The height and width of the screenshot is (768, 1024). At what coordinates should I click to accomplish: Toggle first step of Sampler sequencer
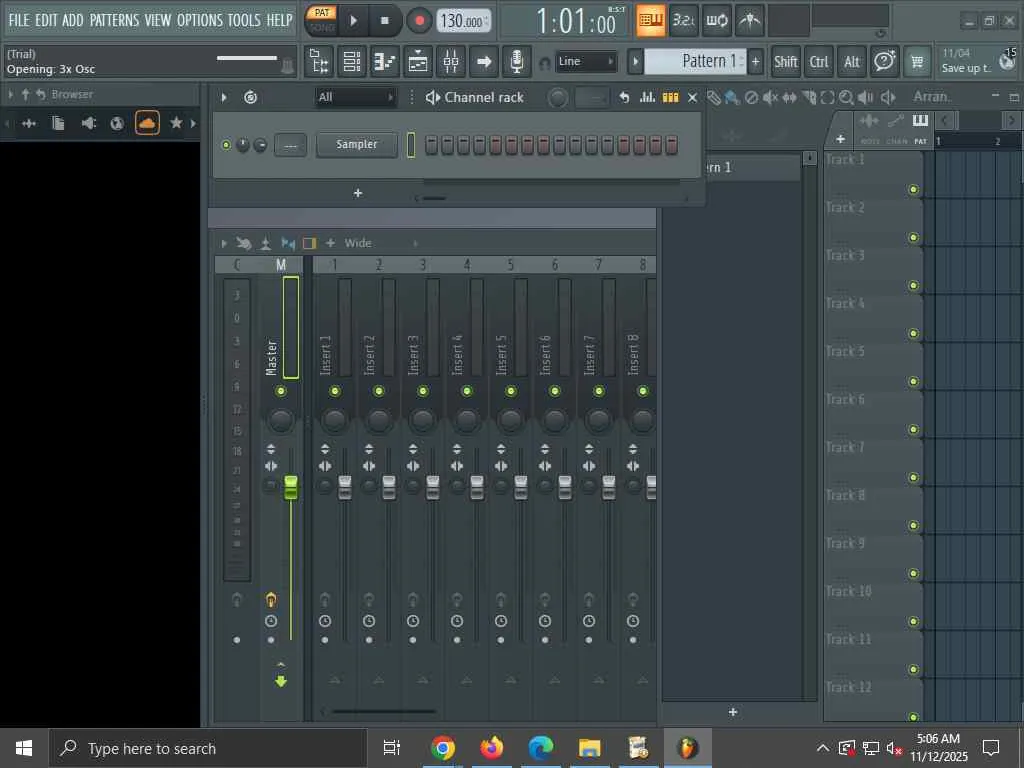[x=431, y=145]
